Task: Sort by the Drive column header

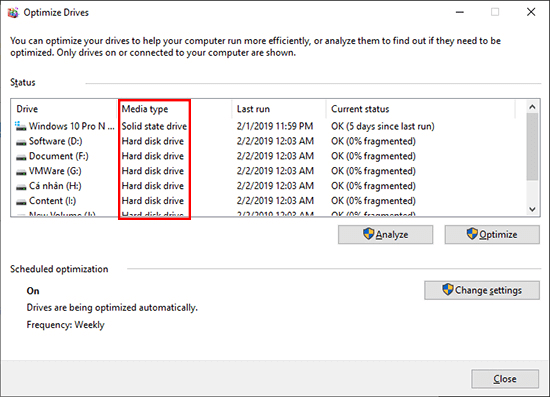Action: pos(64,109)
